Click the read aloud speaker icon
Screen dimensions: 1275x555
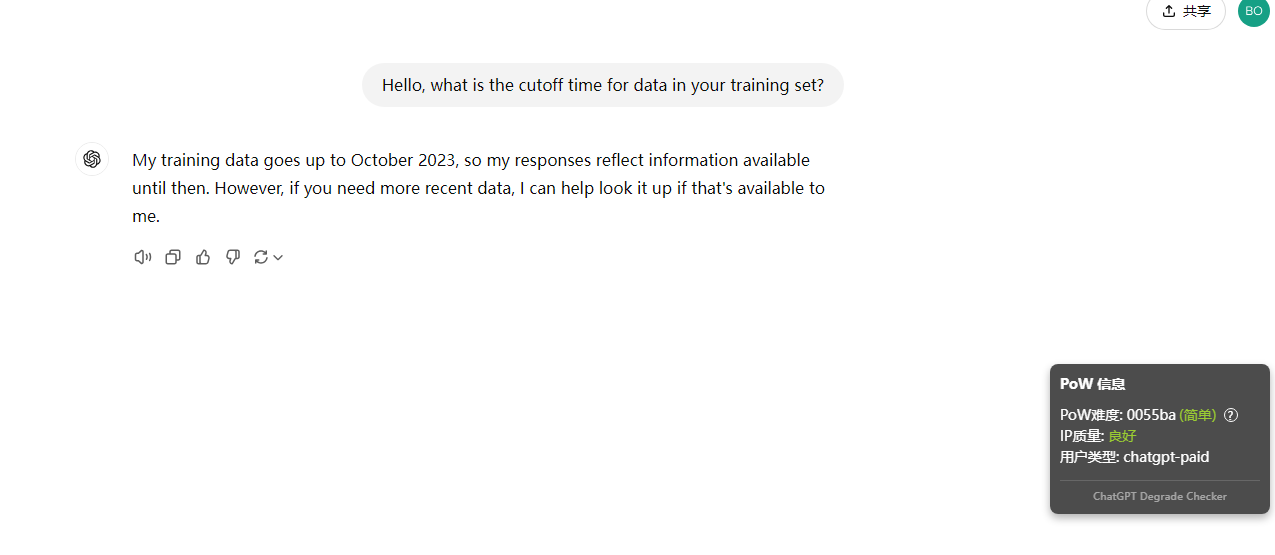143,257
